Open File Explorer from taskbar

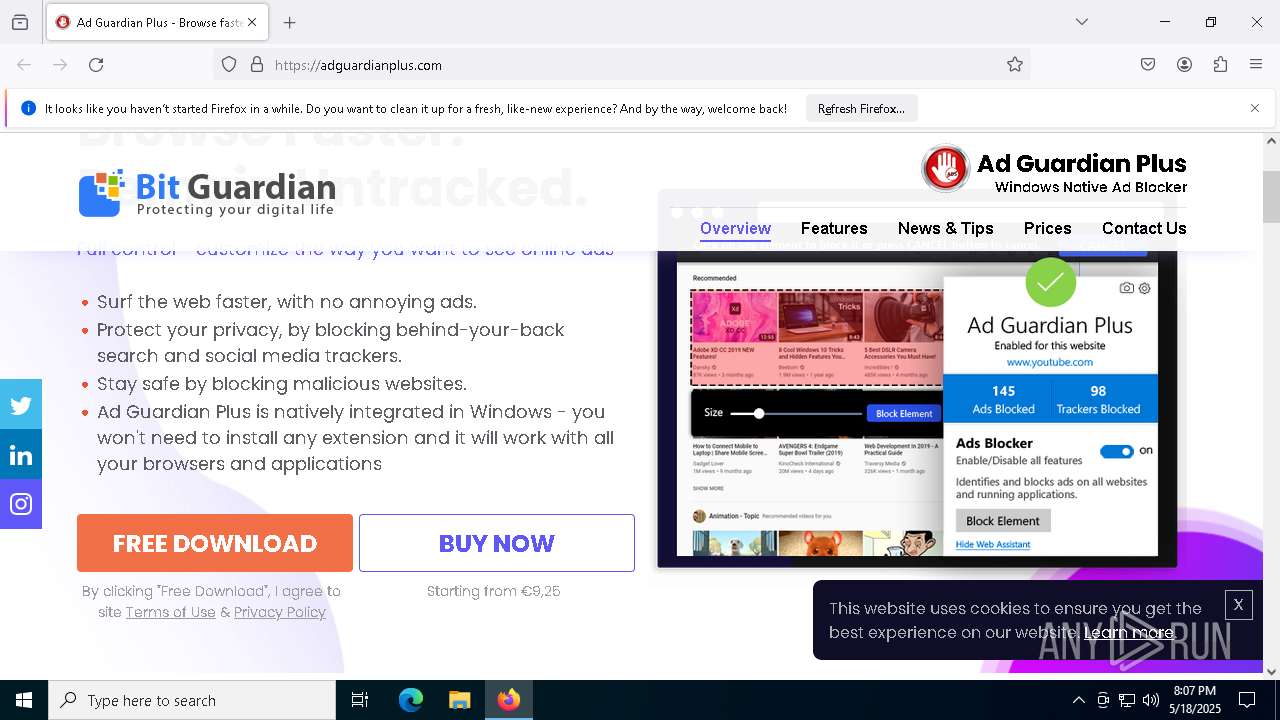pyautogui.click(x=459, y=700)
